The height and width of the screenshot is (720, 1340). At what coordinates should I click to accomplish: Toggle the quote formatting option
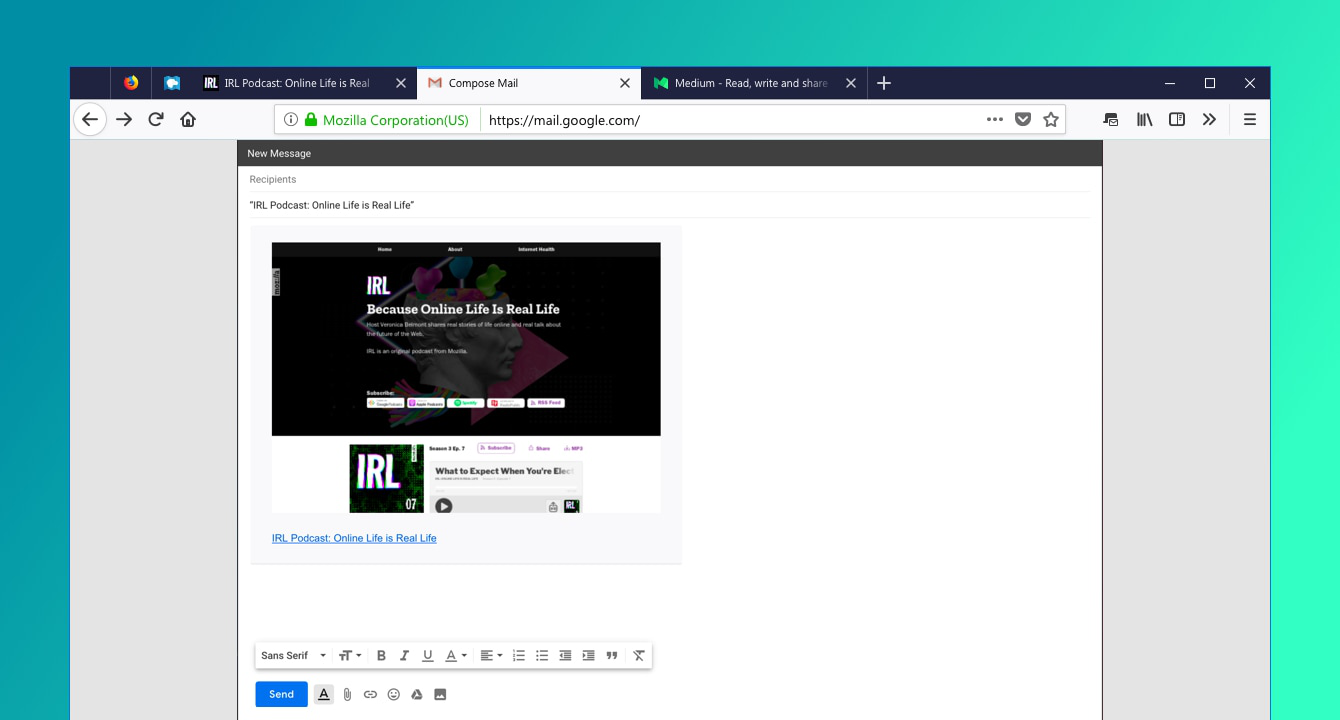click(611, 655)
